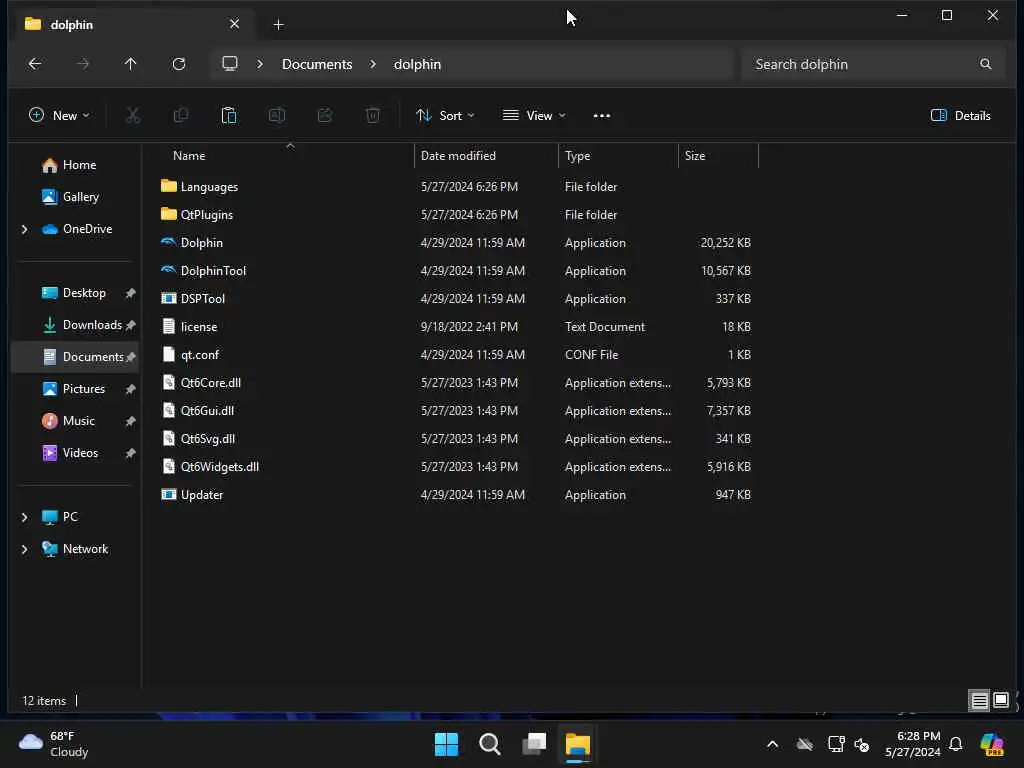Refresh the current folder view

click(179, 64)
